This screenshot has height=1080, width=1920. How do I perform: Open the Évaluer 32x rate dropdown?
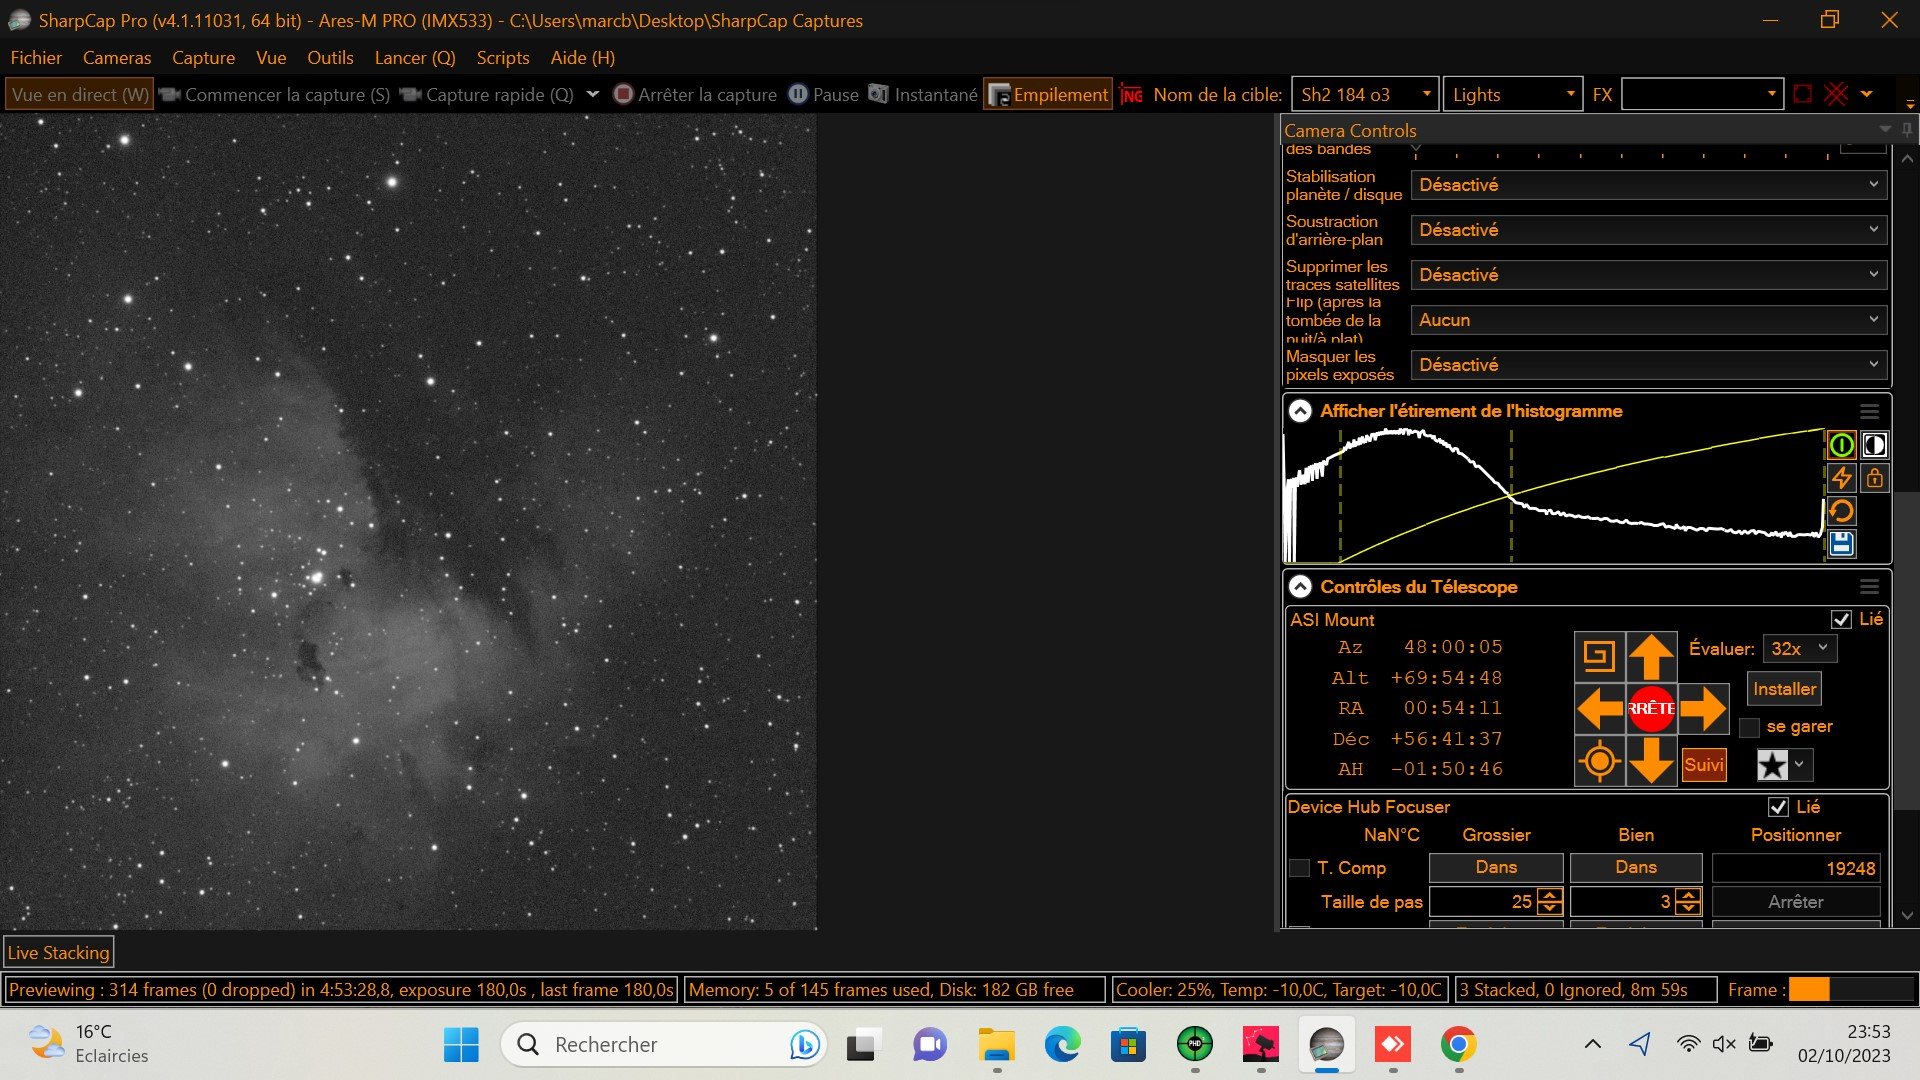point(1799,648)
